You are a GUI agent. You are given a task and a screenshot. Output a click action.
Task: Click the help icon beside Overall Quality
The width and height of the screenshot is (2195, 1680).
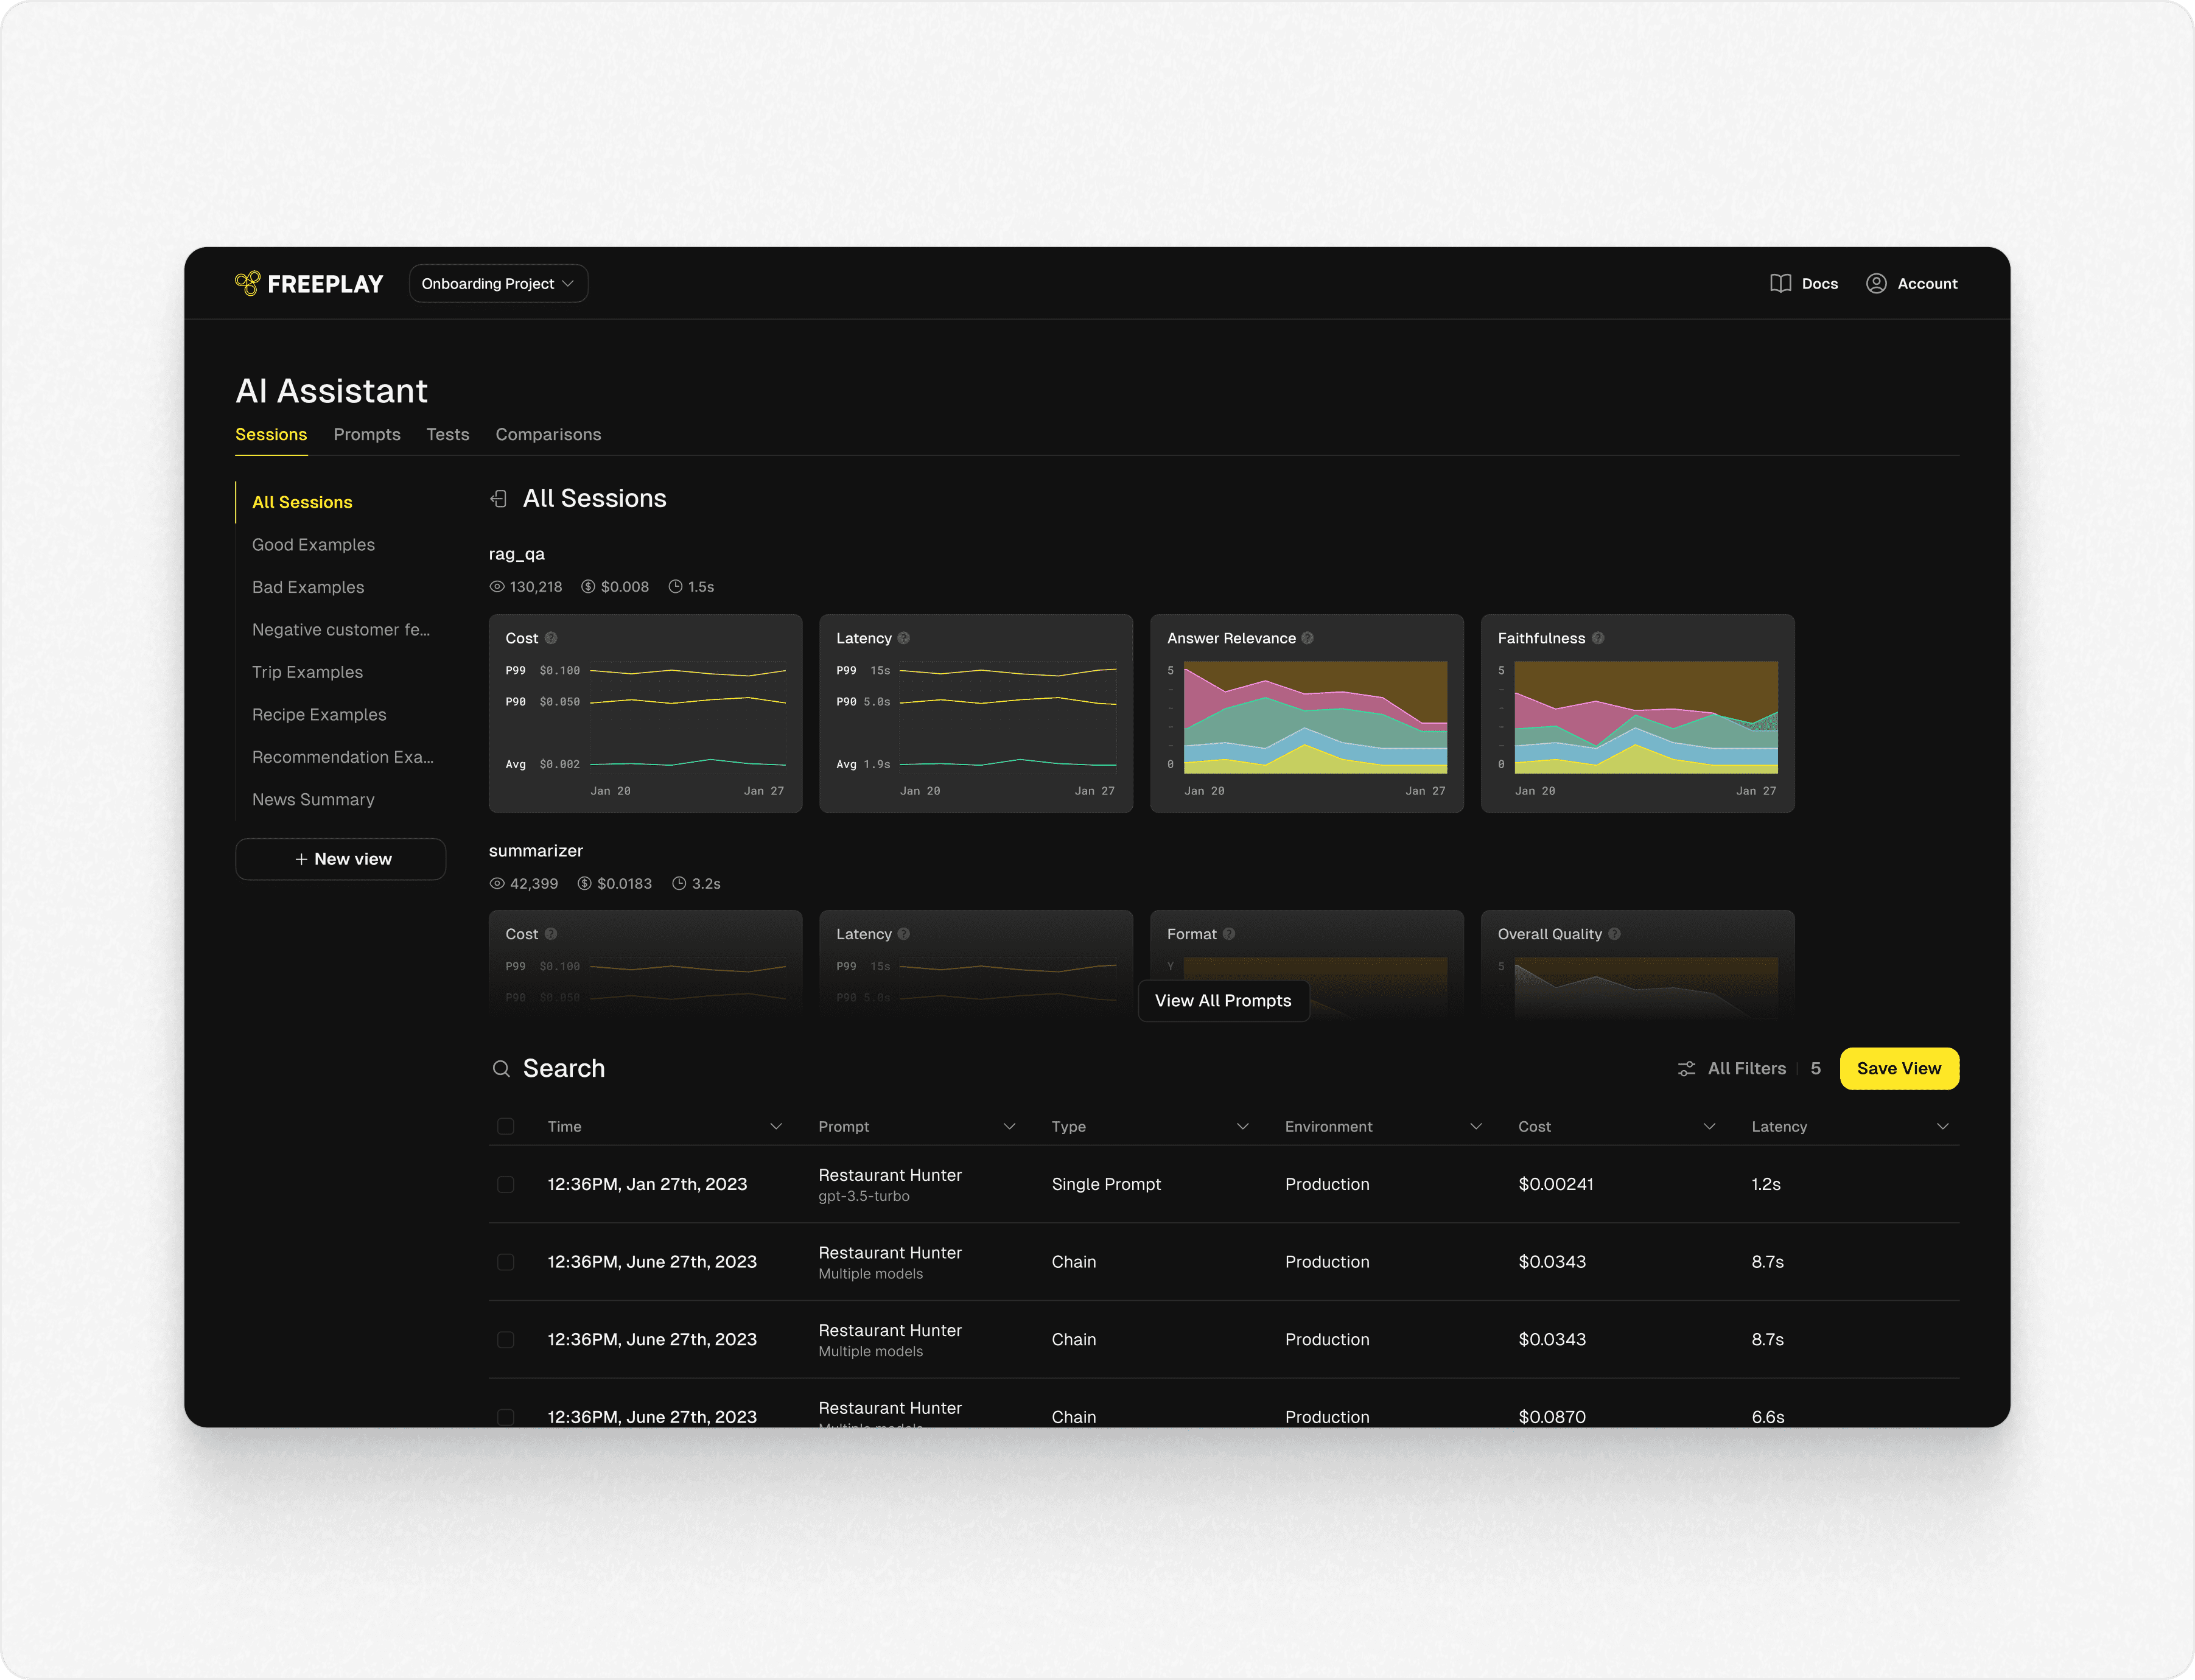tap(1615, 934)
